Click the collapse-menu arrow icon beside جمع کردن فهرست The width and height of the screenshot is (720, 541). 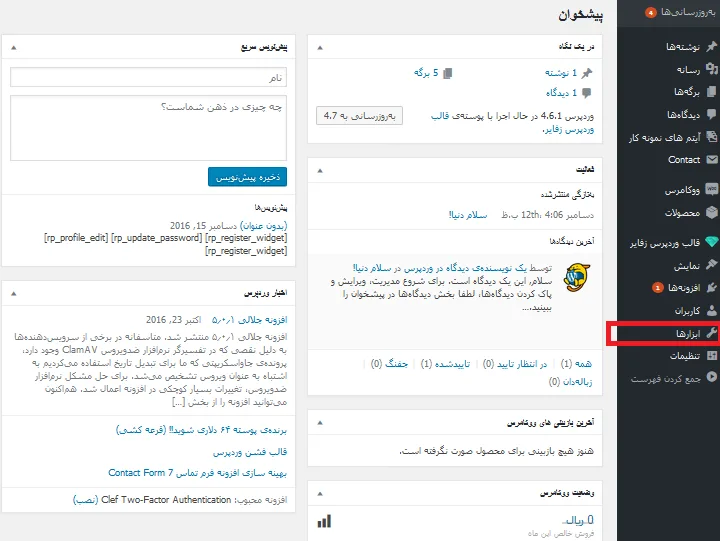coord(711,377)
